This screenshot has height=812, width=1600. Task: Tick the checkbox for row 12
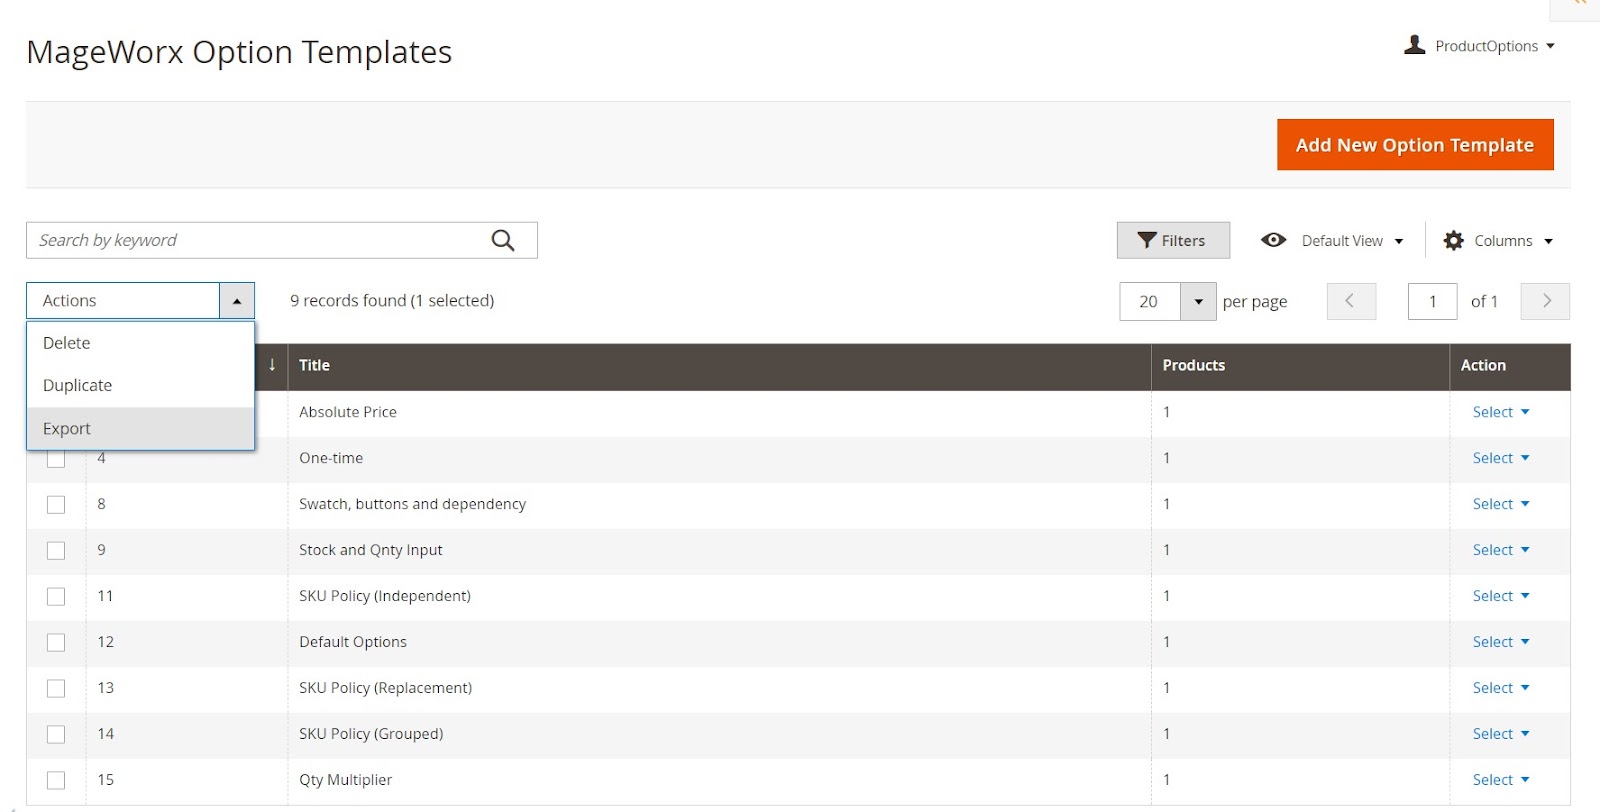(x=56, y=643)
